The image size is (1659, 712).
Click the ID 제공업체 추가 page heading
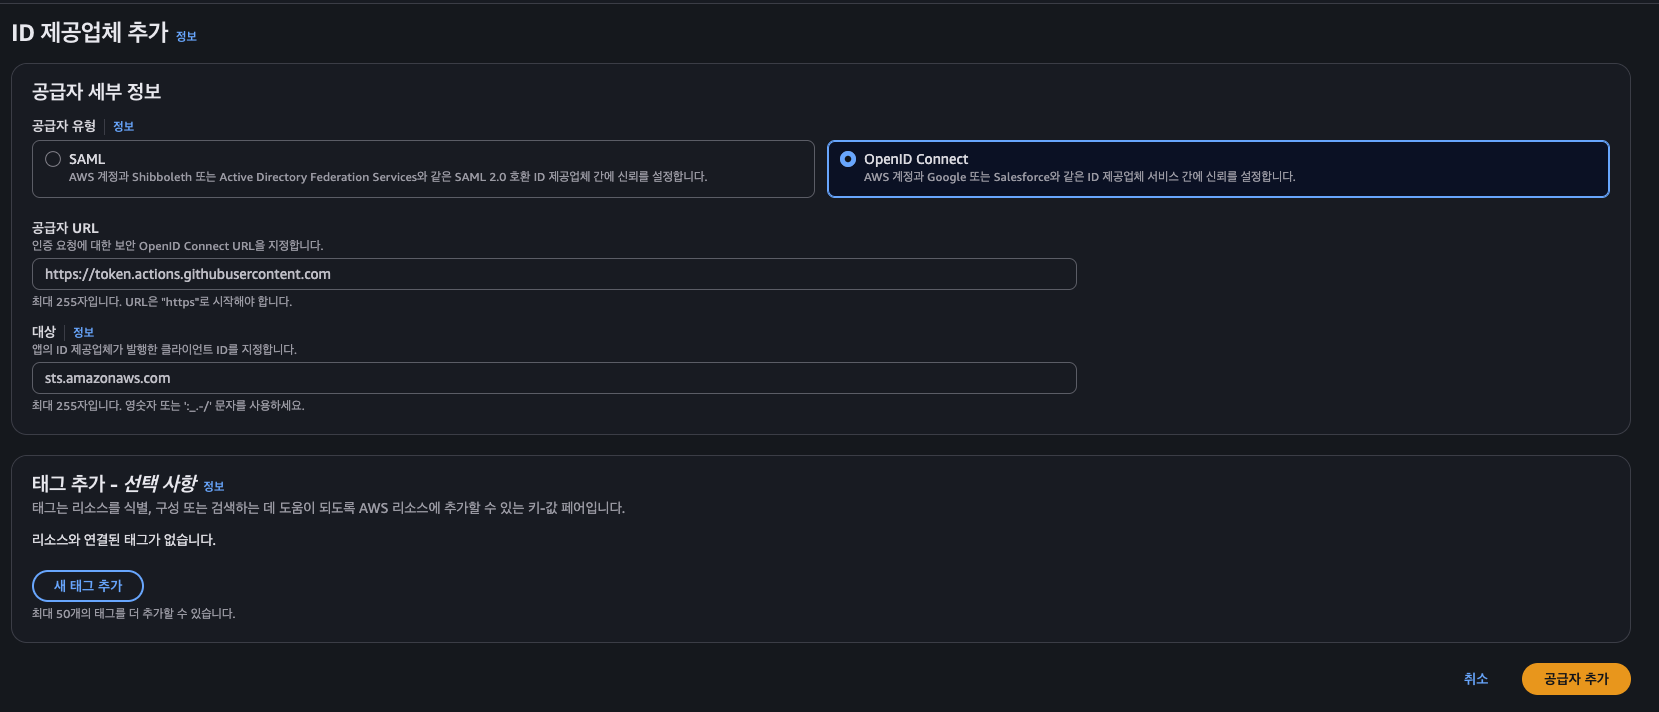click(90, 33)
